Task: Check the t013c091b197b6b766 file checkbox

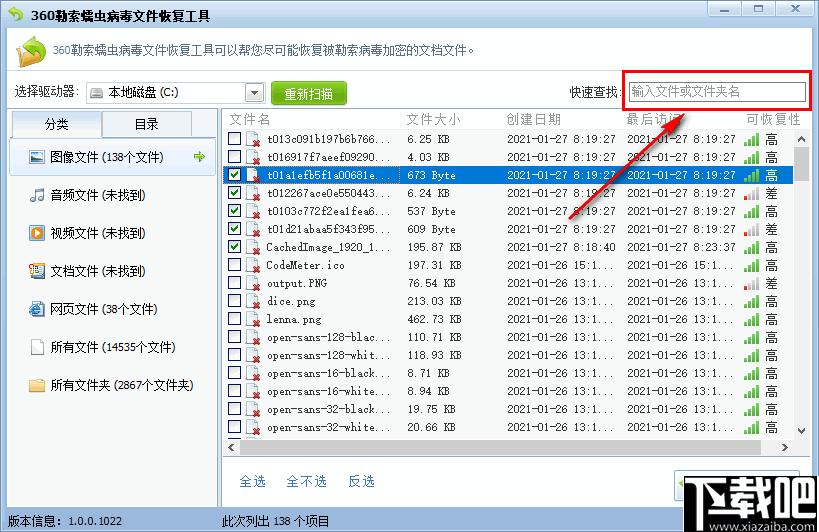Action: pyautogui.click(x=235, y=138)
